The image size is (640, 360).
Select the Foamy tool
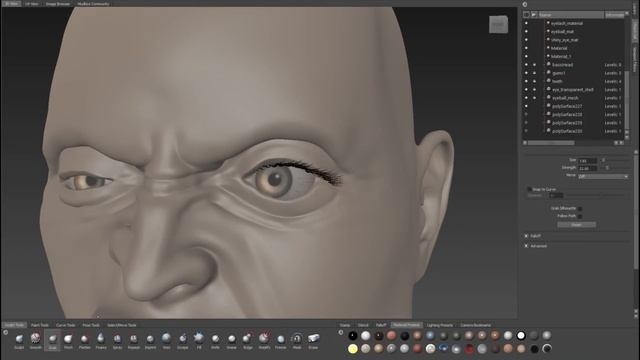point(101,340)
